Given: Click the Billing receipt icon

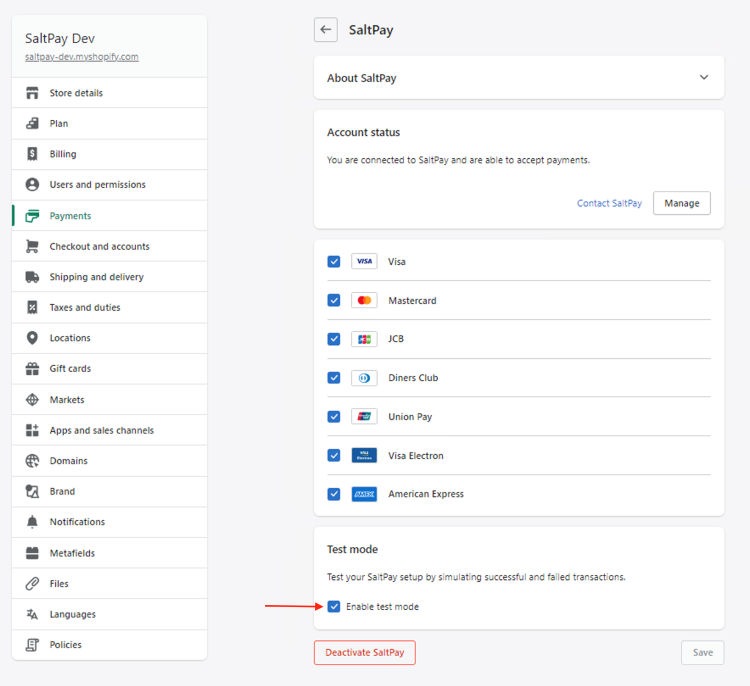Looking at the screenshot, I should tap(32, 154).
